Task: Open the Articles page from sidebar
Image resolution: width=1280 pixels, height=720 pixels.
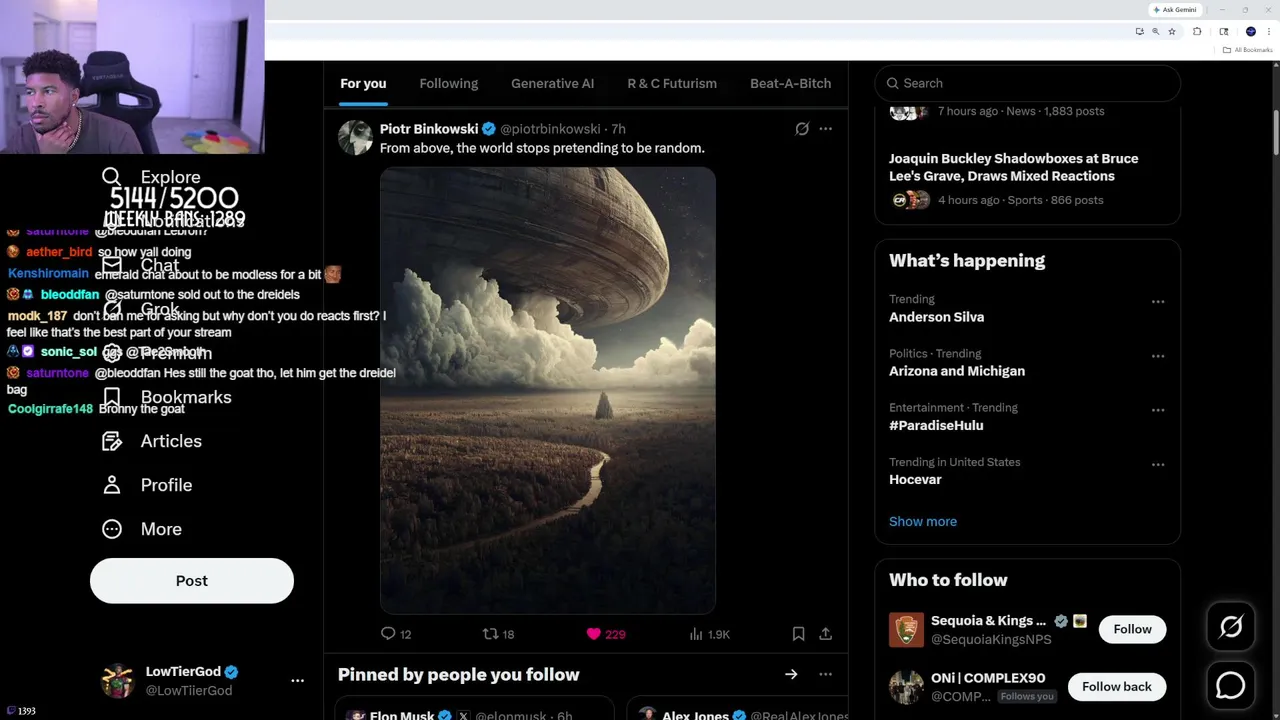Action: pos(170,441)
